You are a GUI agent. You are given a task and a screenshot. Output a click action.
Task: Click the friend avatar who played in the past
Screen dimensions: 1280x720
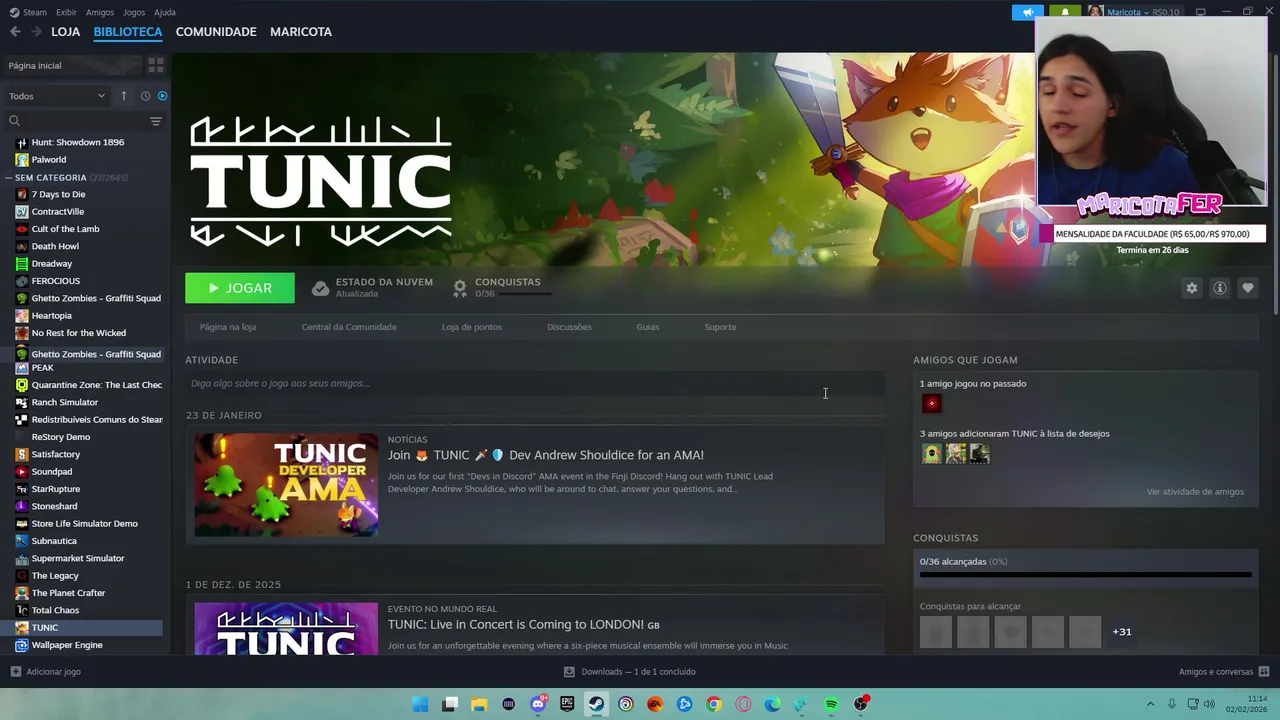[x=932, y=404]
